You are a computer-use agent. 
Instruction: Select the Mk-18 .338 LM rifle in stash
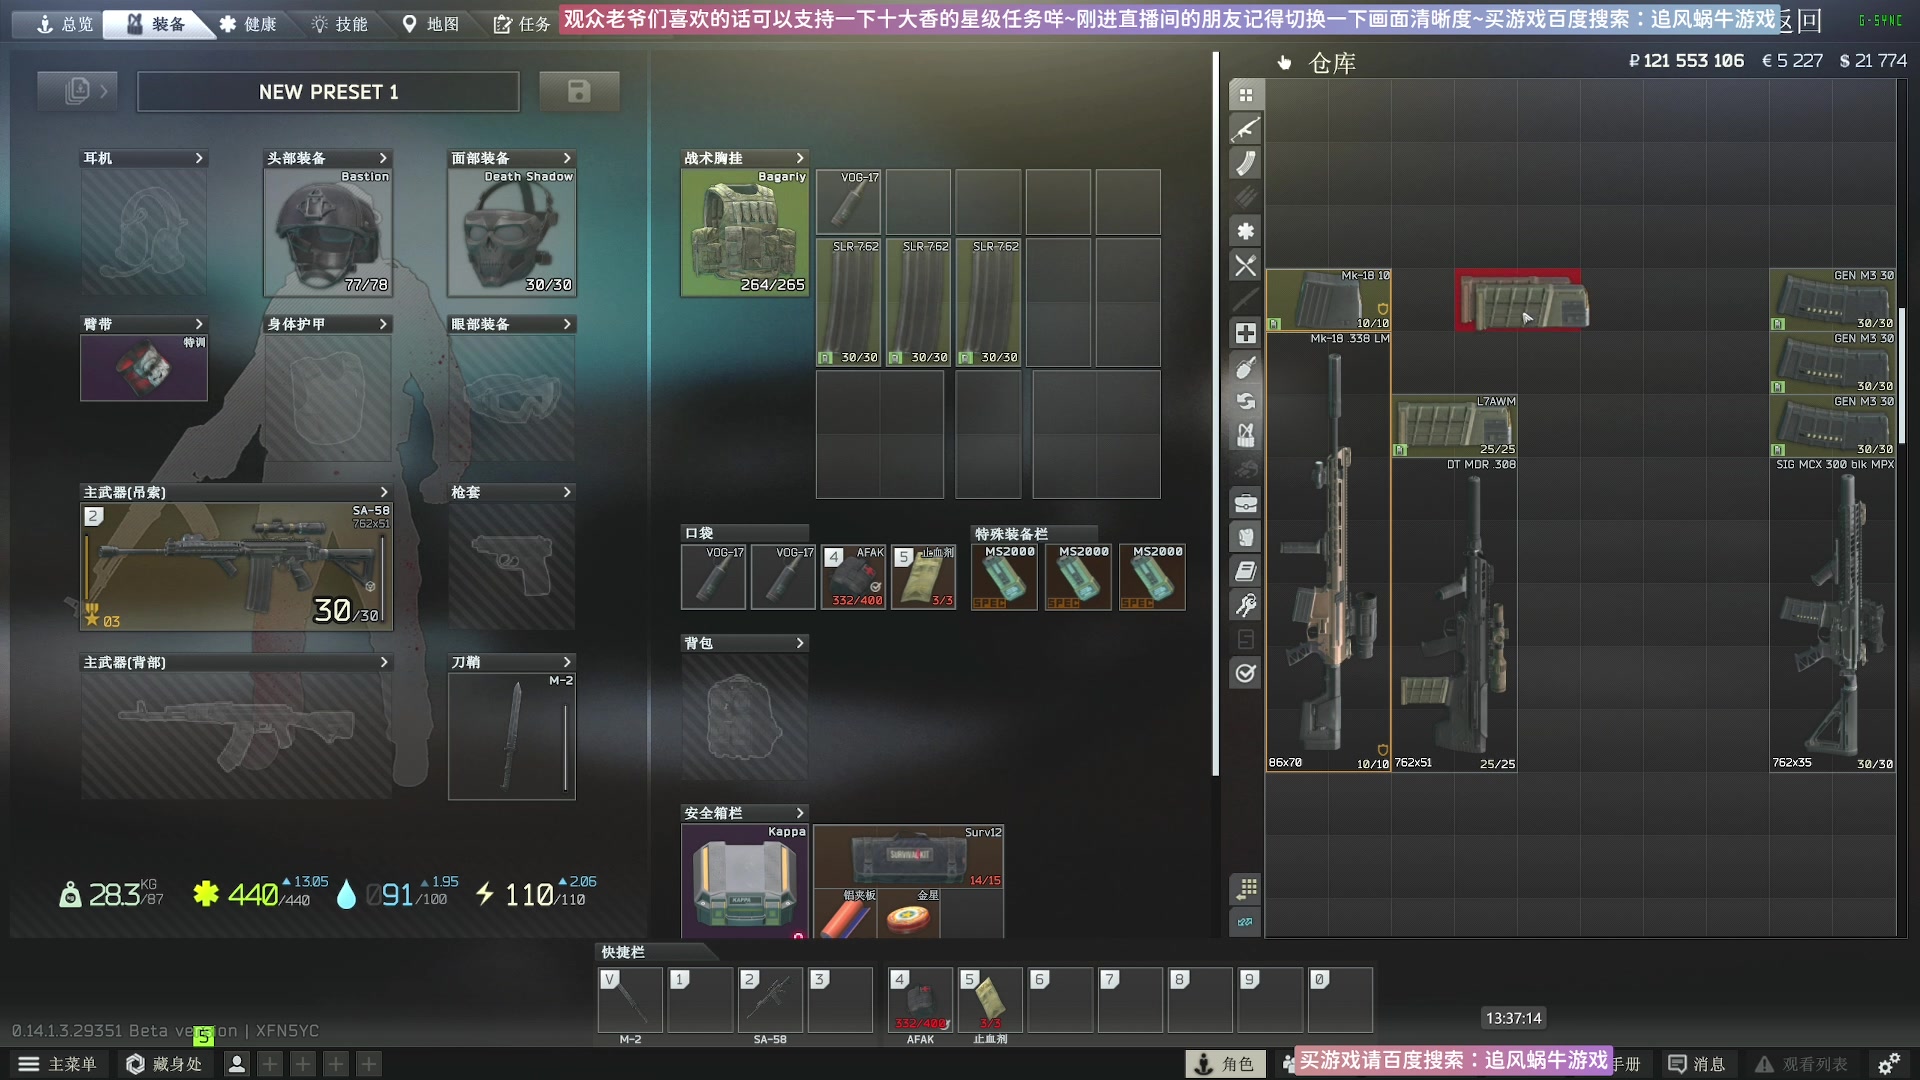tap(1328, 552)
